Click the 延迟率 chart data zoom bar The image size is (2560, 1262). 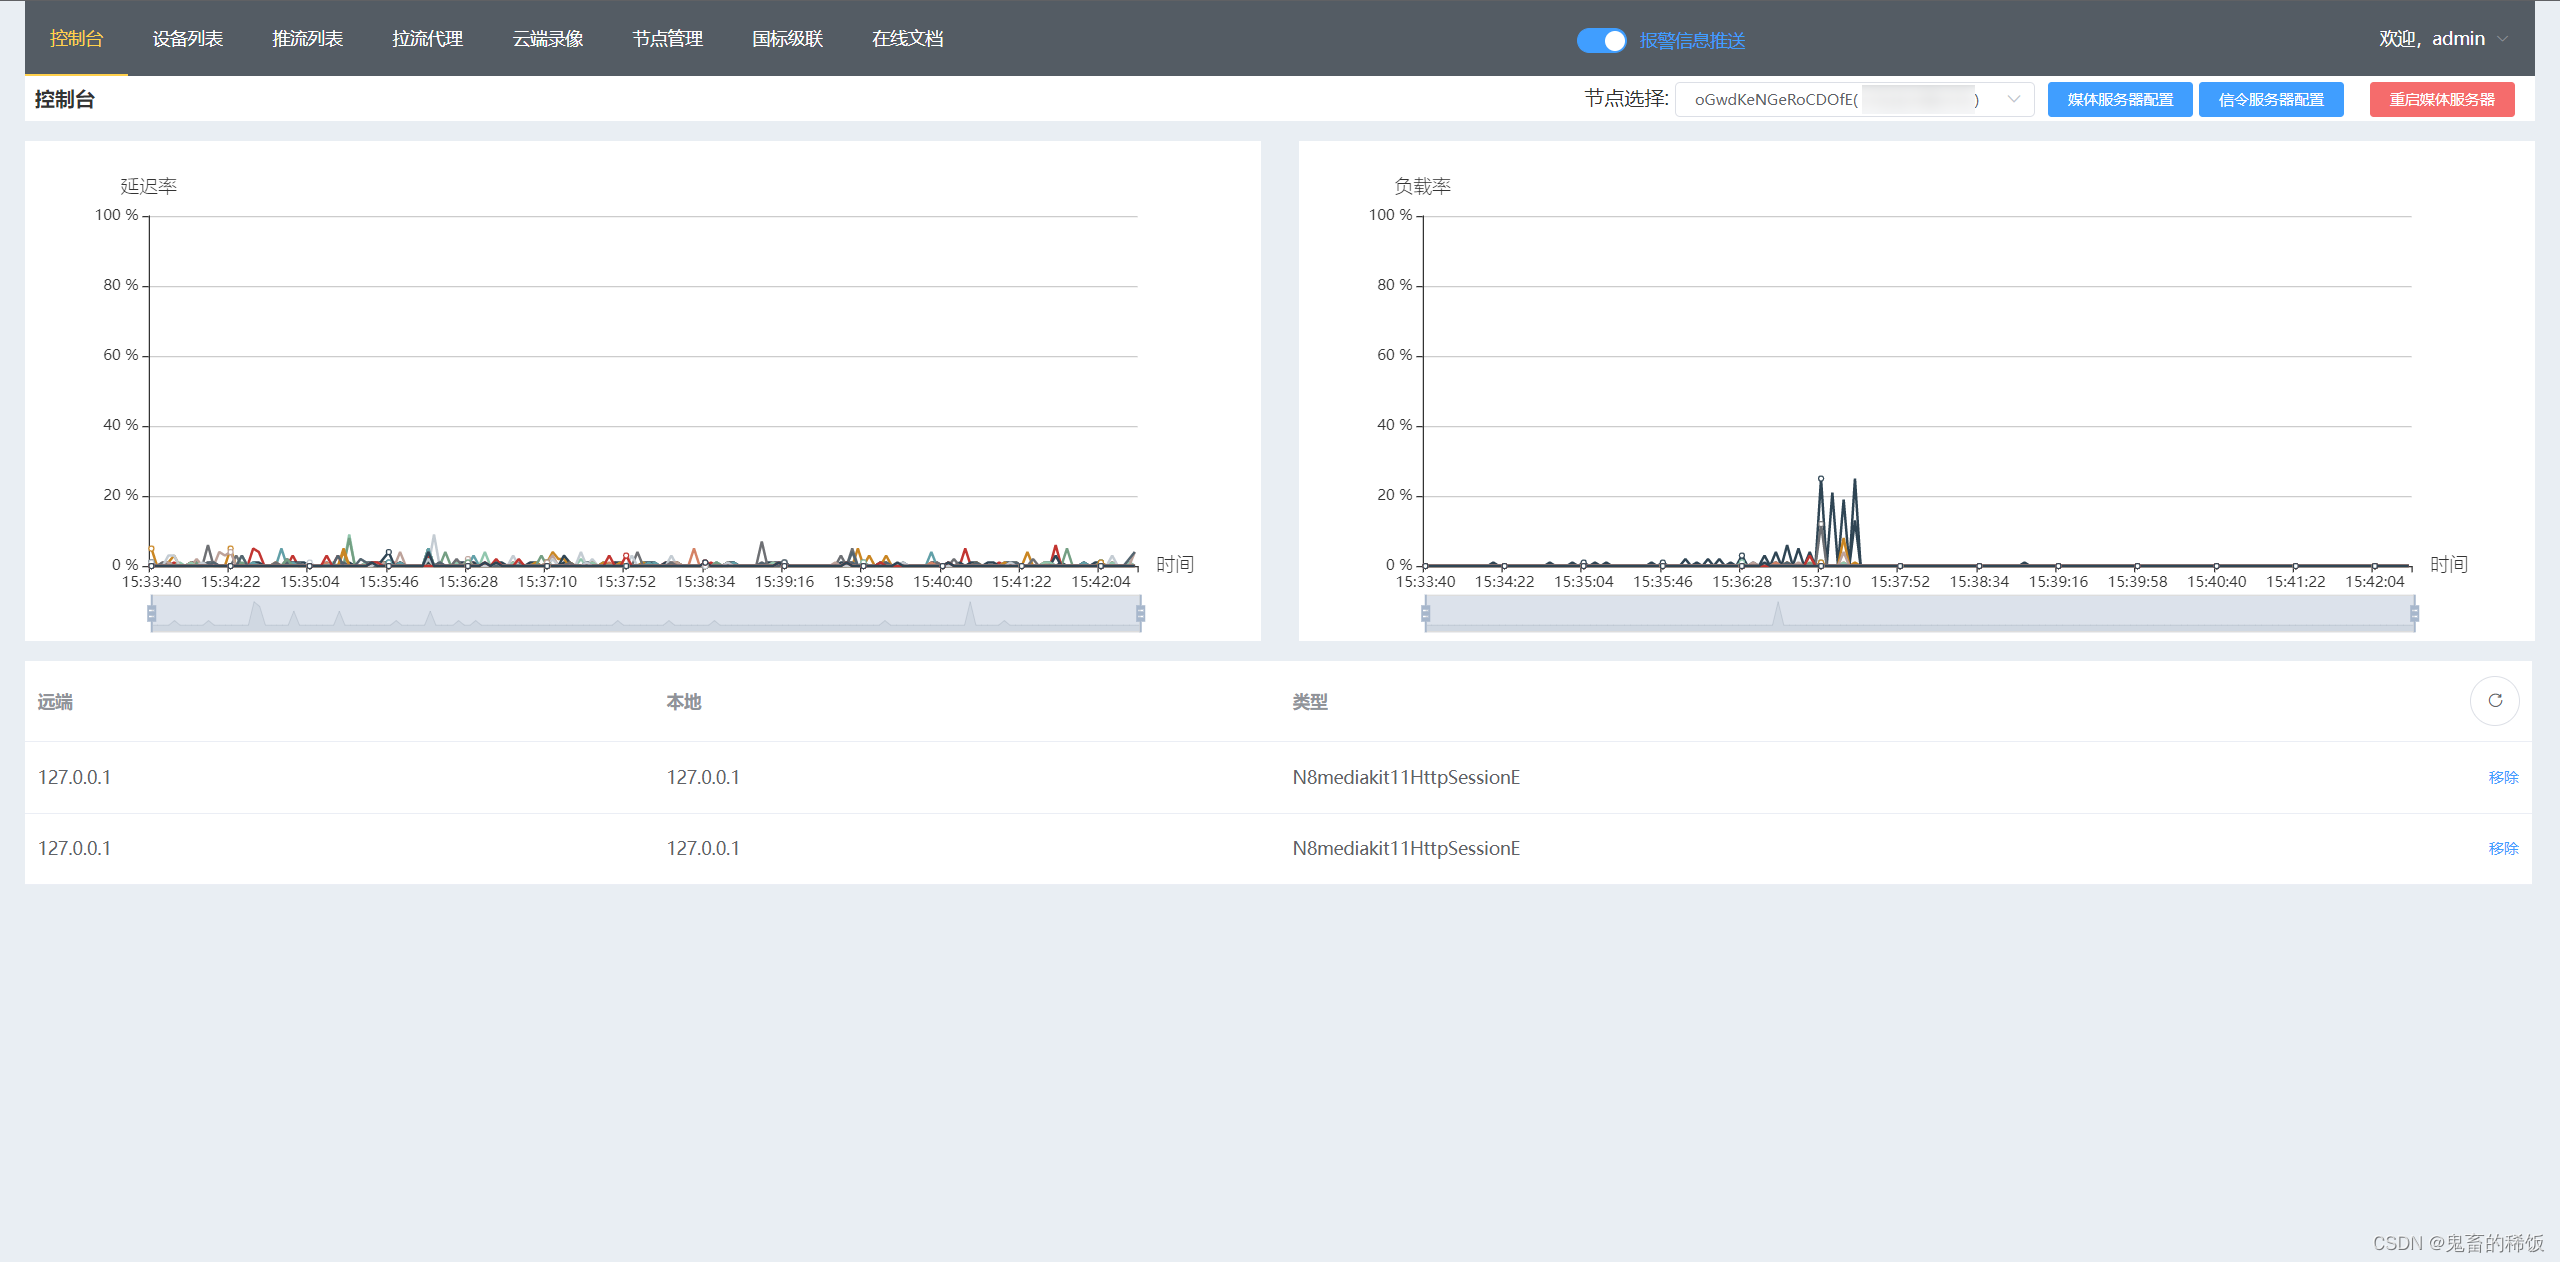pos(646,613)
